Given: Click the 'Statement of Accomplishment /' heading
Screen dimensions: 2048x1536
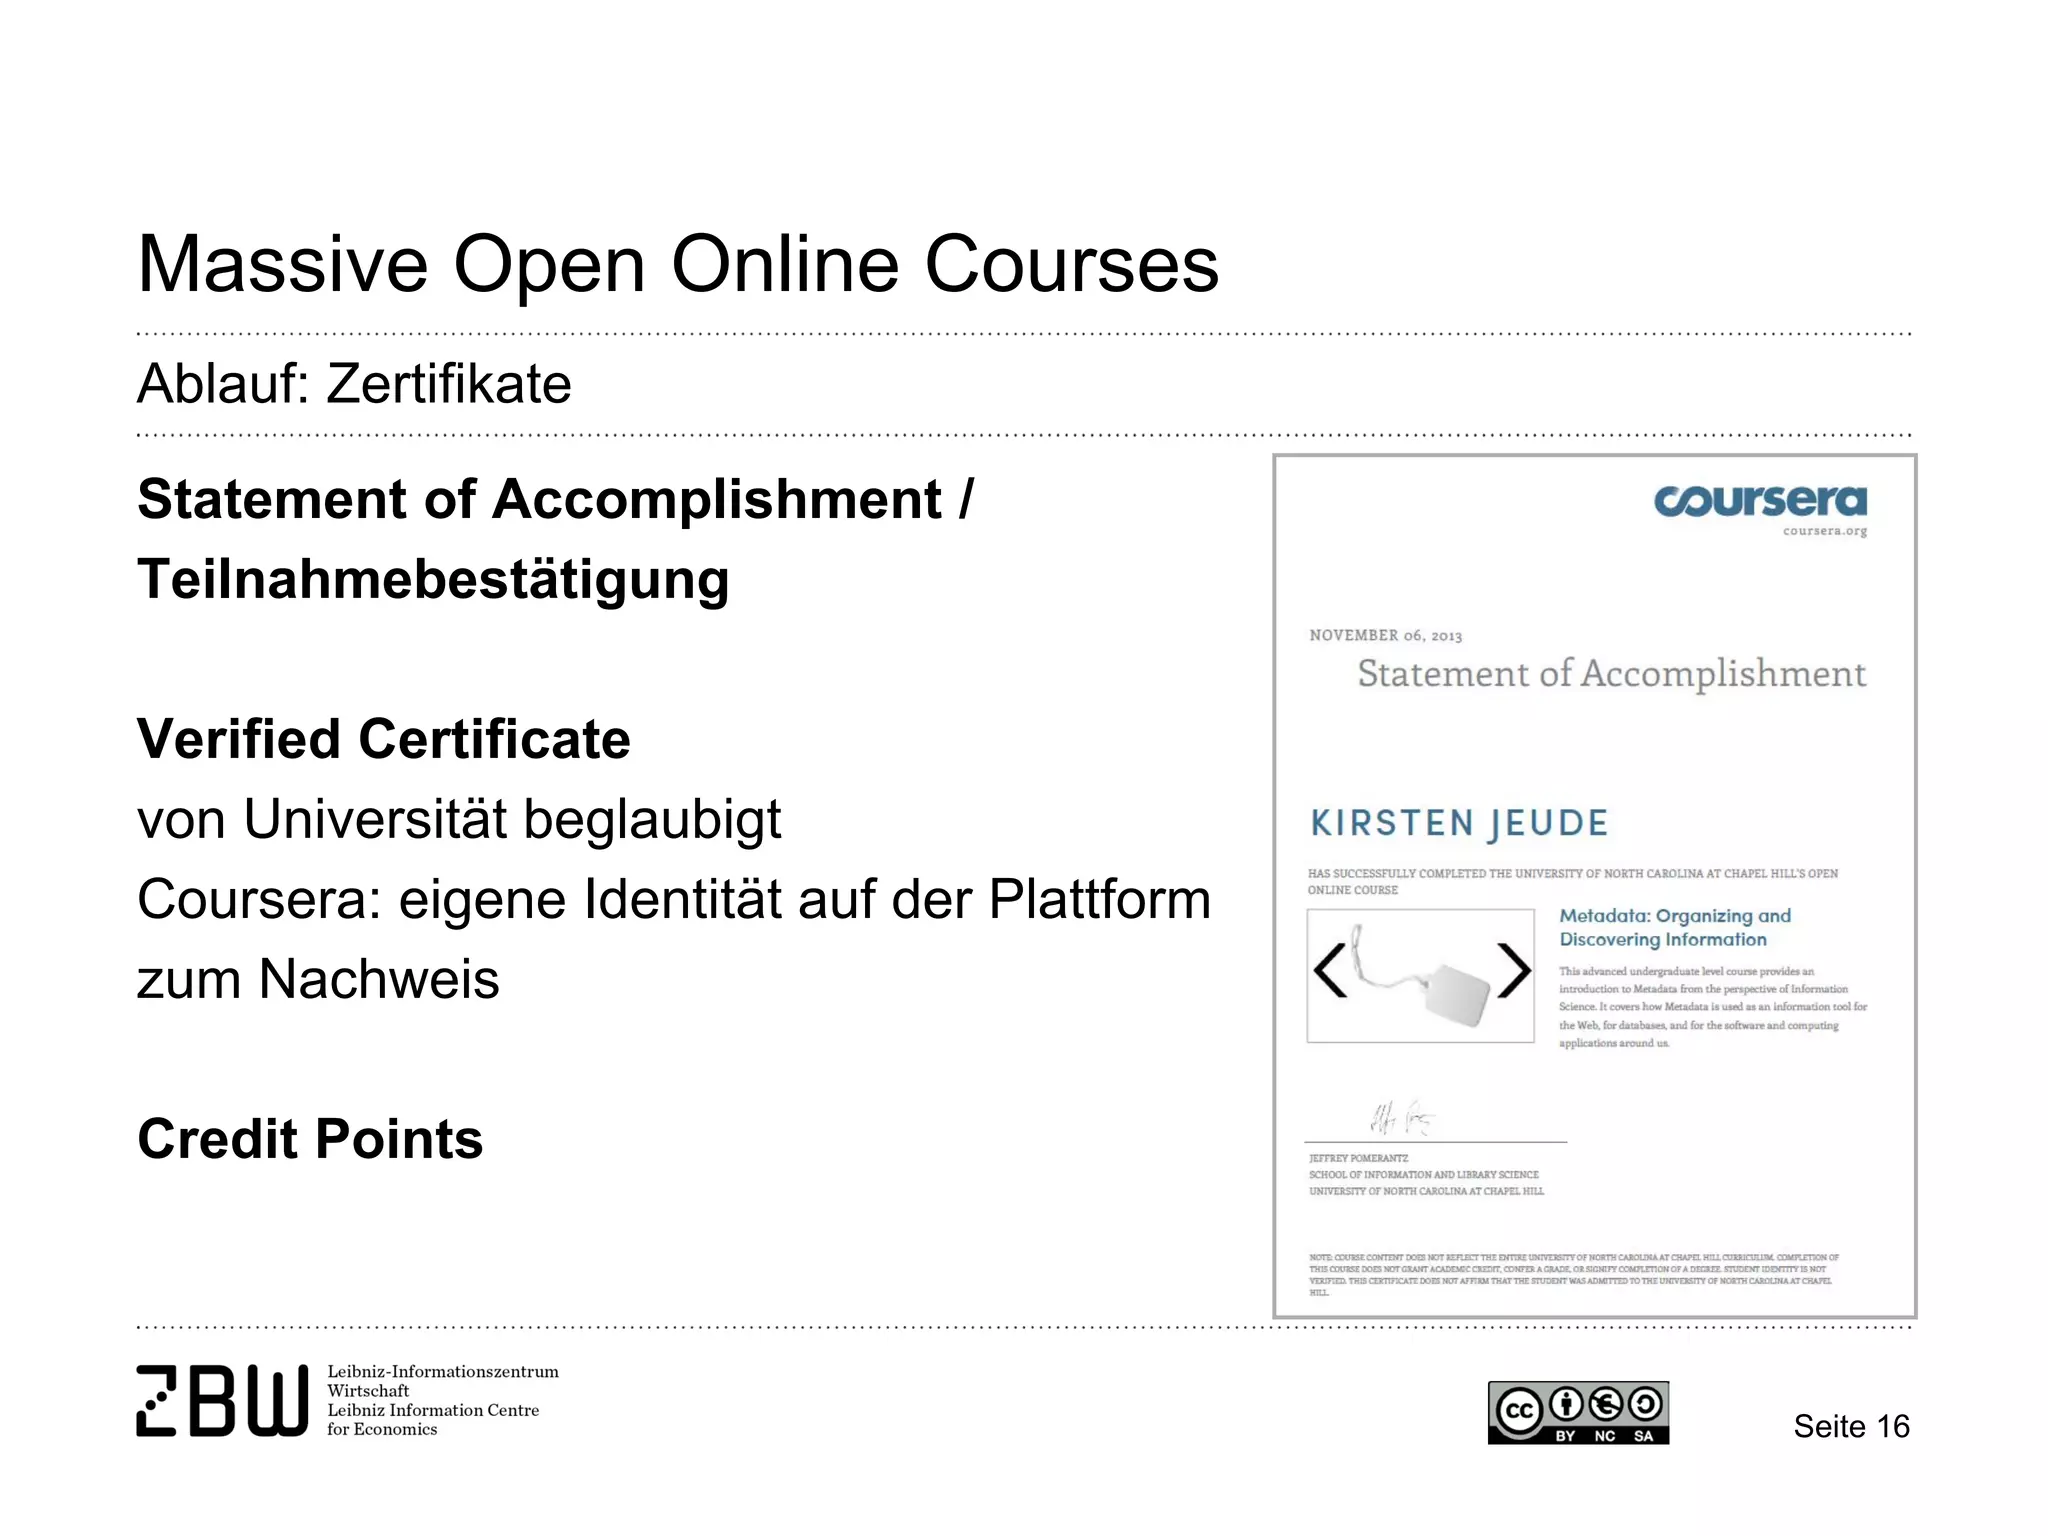Looking at the screenshot, I should (x=555, y=500).
